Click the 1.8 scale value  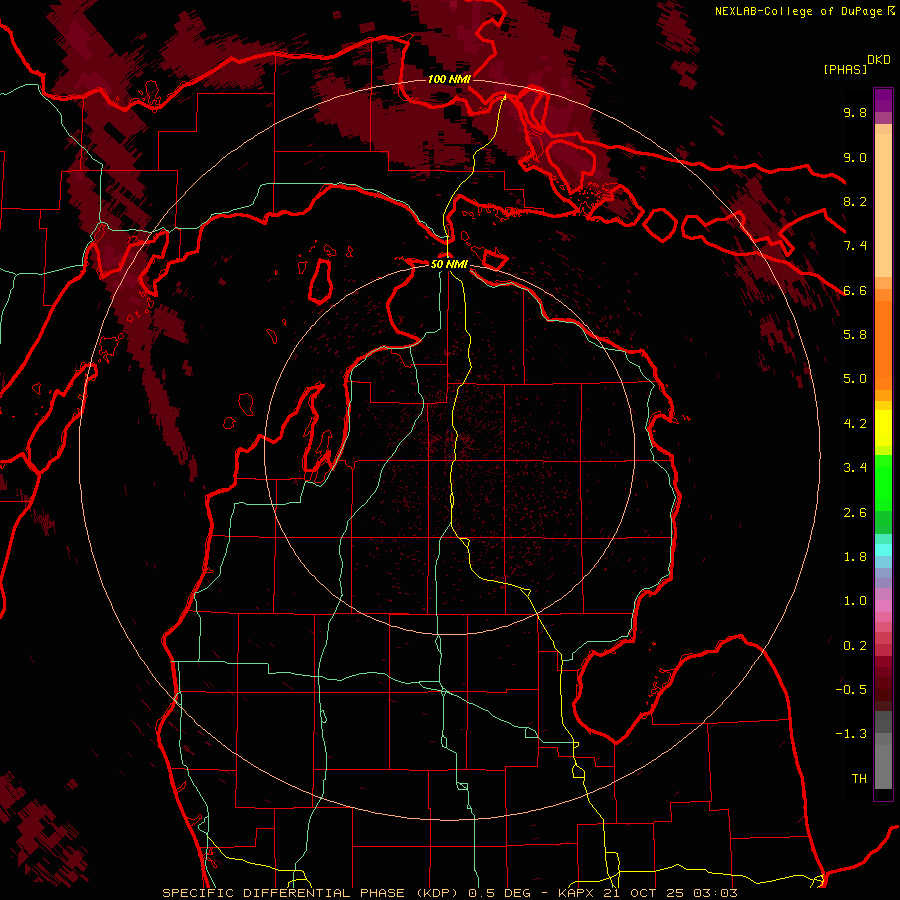[855, 557]
